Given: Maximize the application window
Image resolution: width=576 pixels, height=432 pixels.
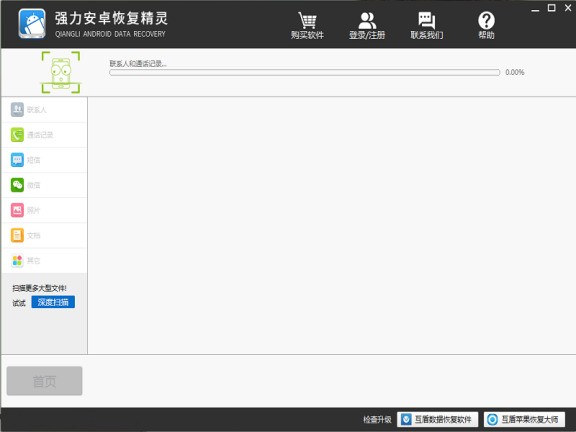Looking at the screenshot, I should 551,8.
